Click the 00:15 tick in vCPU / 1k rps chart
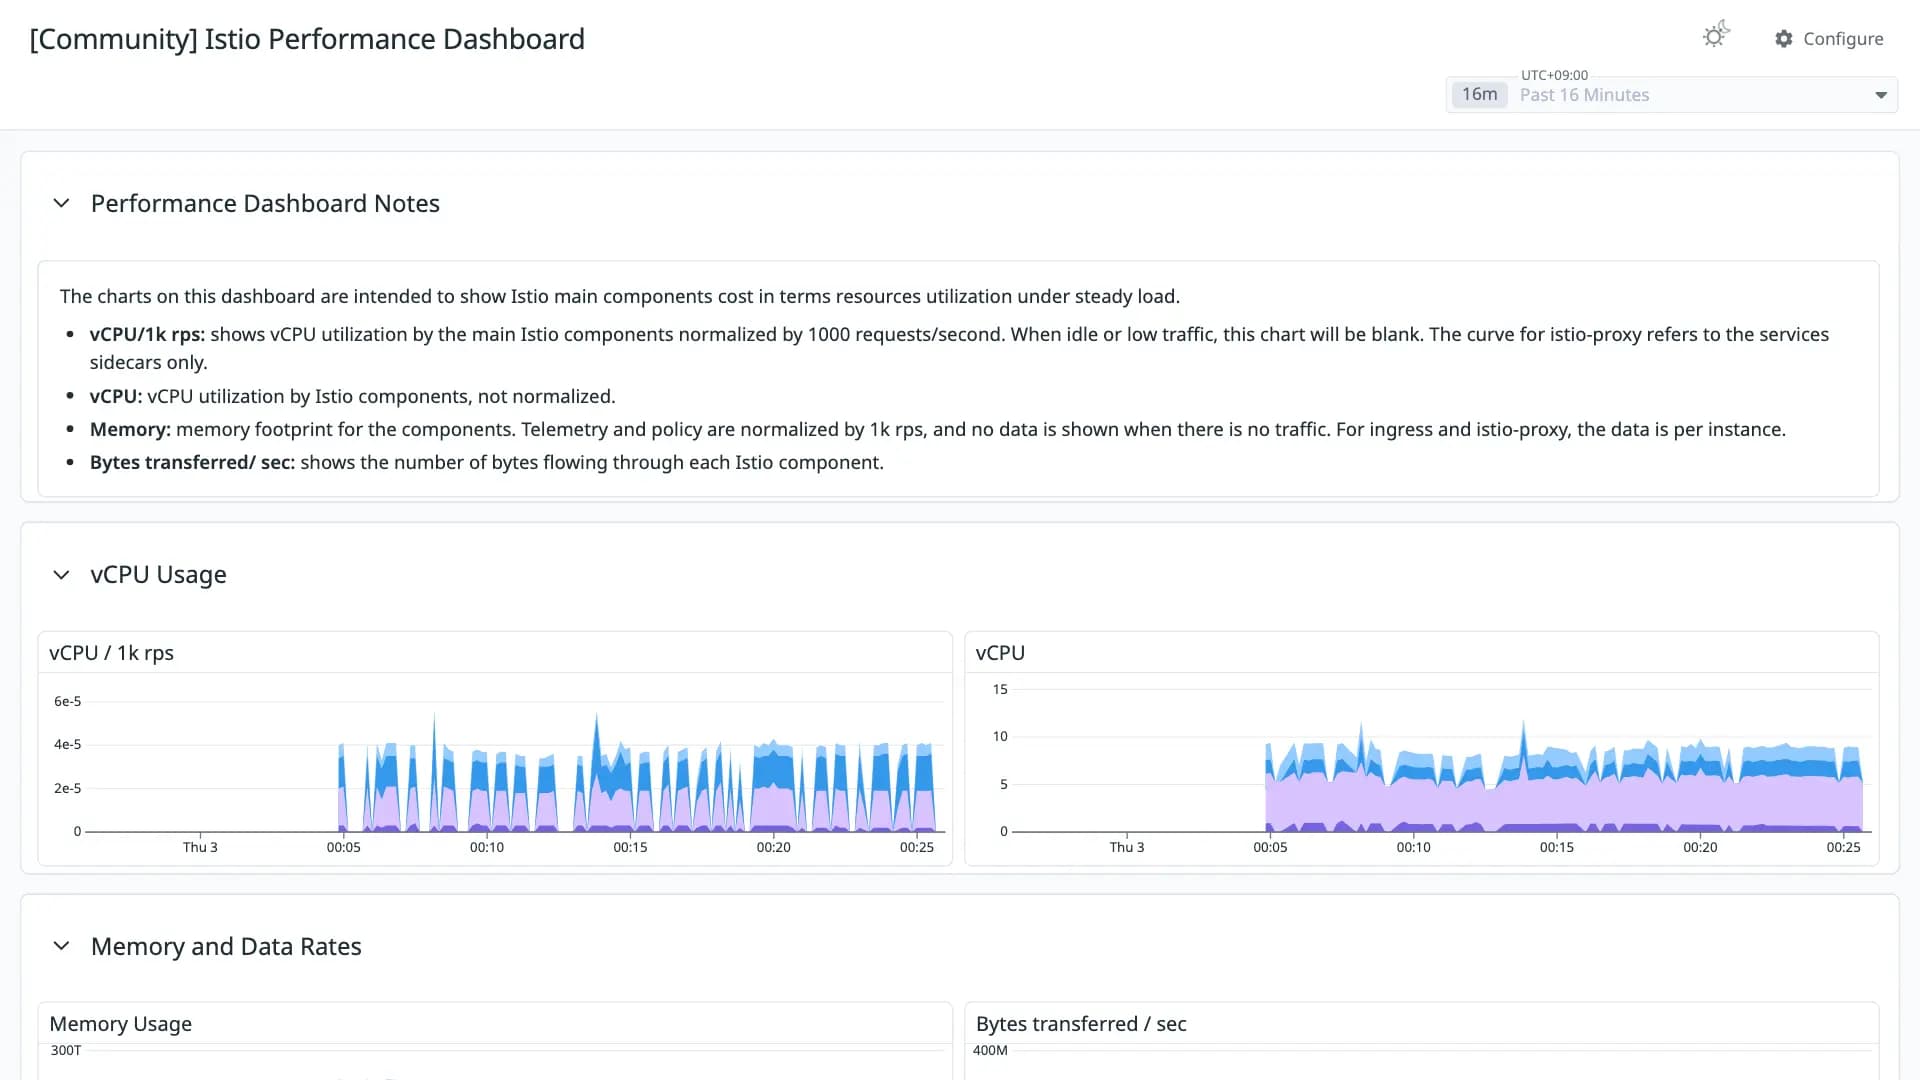Screen dimensions: 1920x1080 [630, 848]
